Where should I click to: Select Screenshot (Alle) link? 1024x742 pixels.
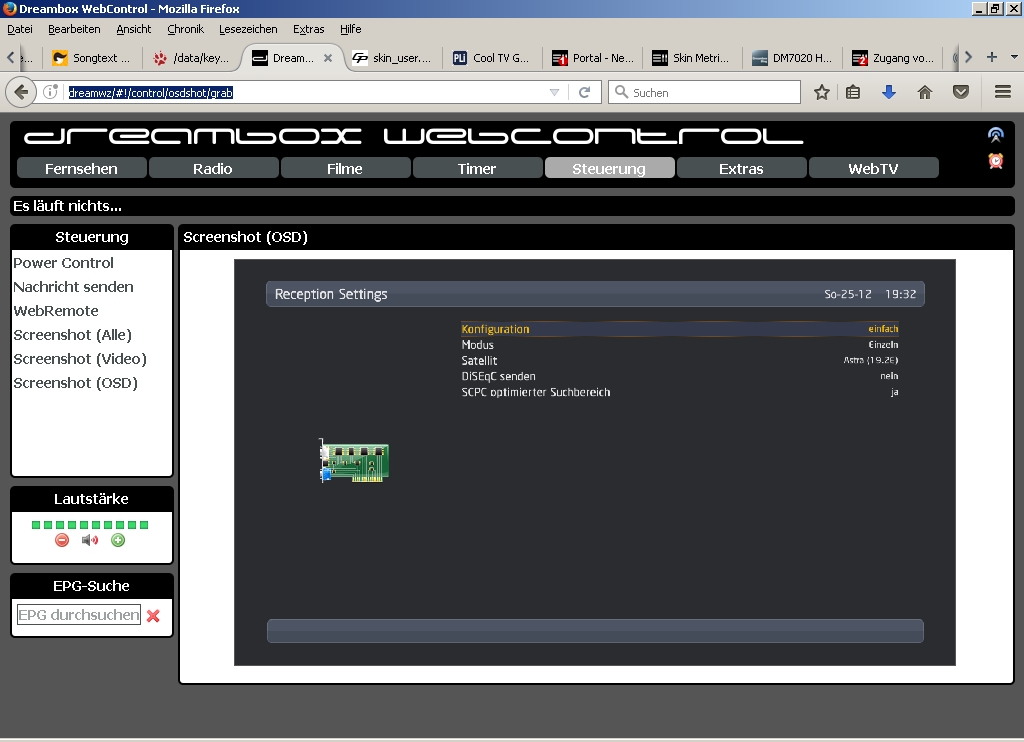[x=72, y=336]
